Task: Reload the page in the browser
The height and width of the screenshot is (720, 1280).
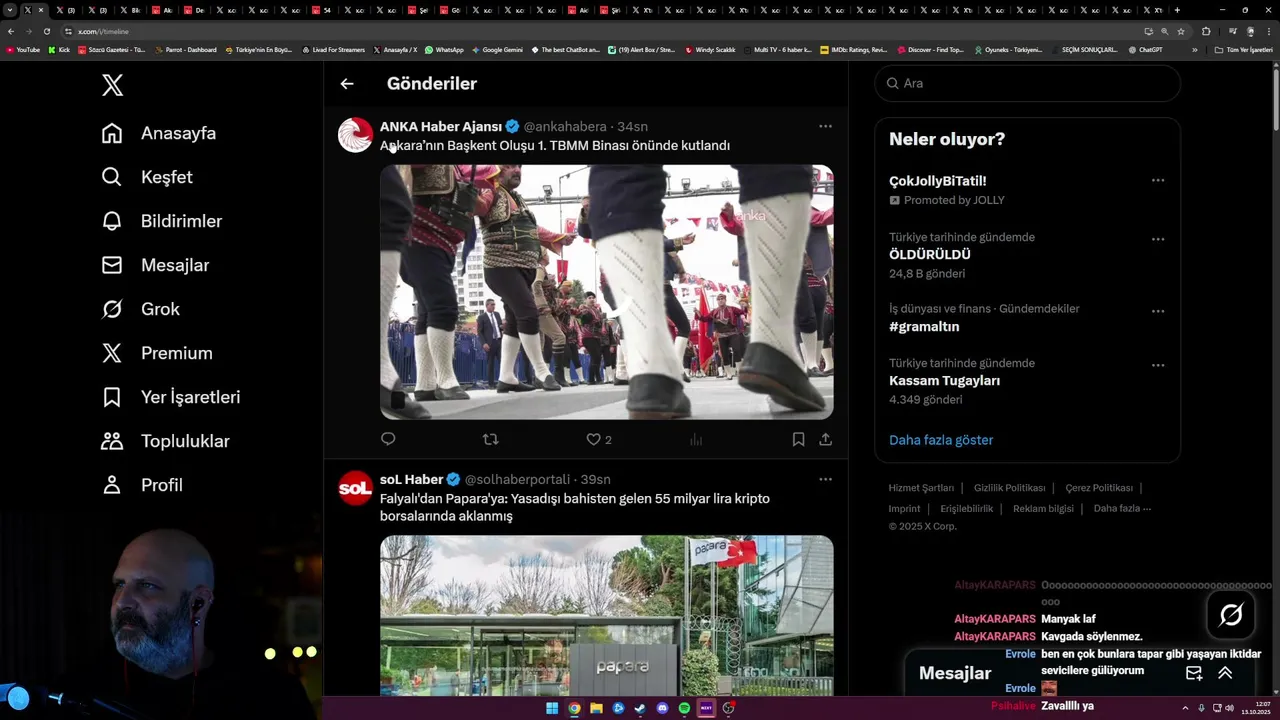Action: click(46, 31)
